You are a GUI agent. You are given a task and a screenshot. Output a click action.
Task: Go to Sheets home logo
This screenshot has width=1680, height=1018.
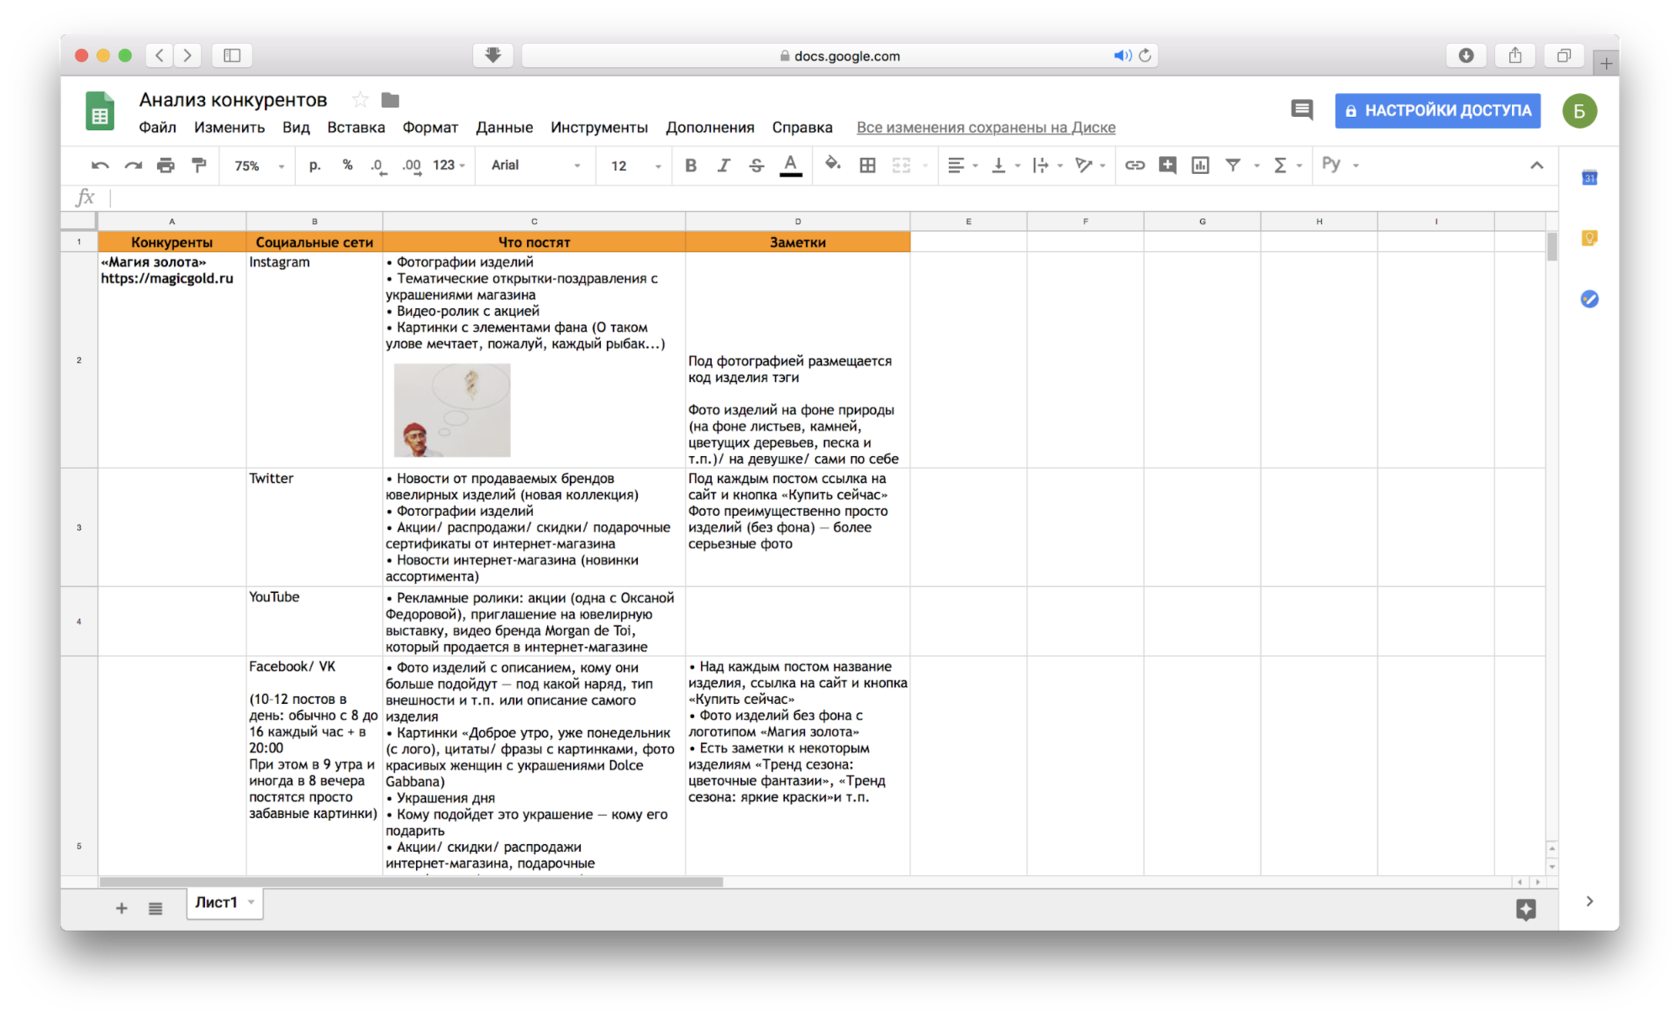(100, 111)
